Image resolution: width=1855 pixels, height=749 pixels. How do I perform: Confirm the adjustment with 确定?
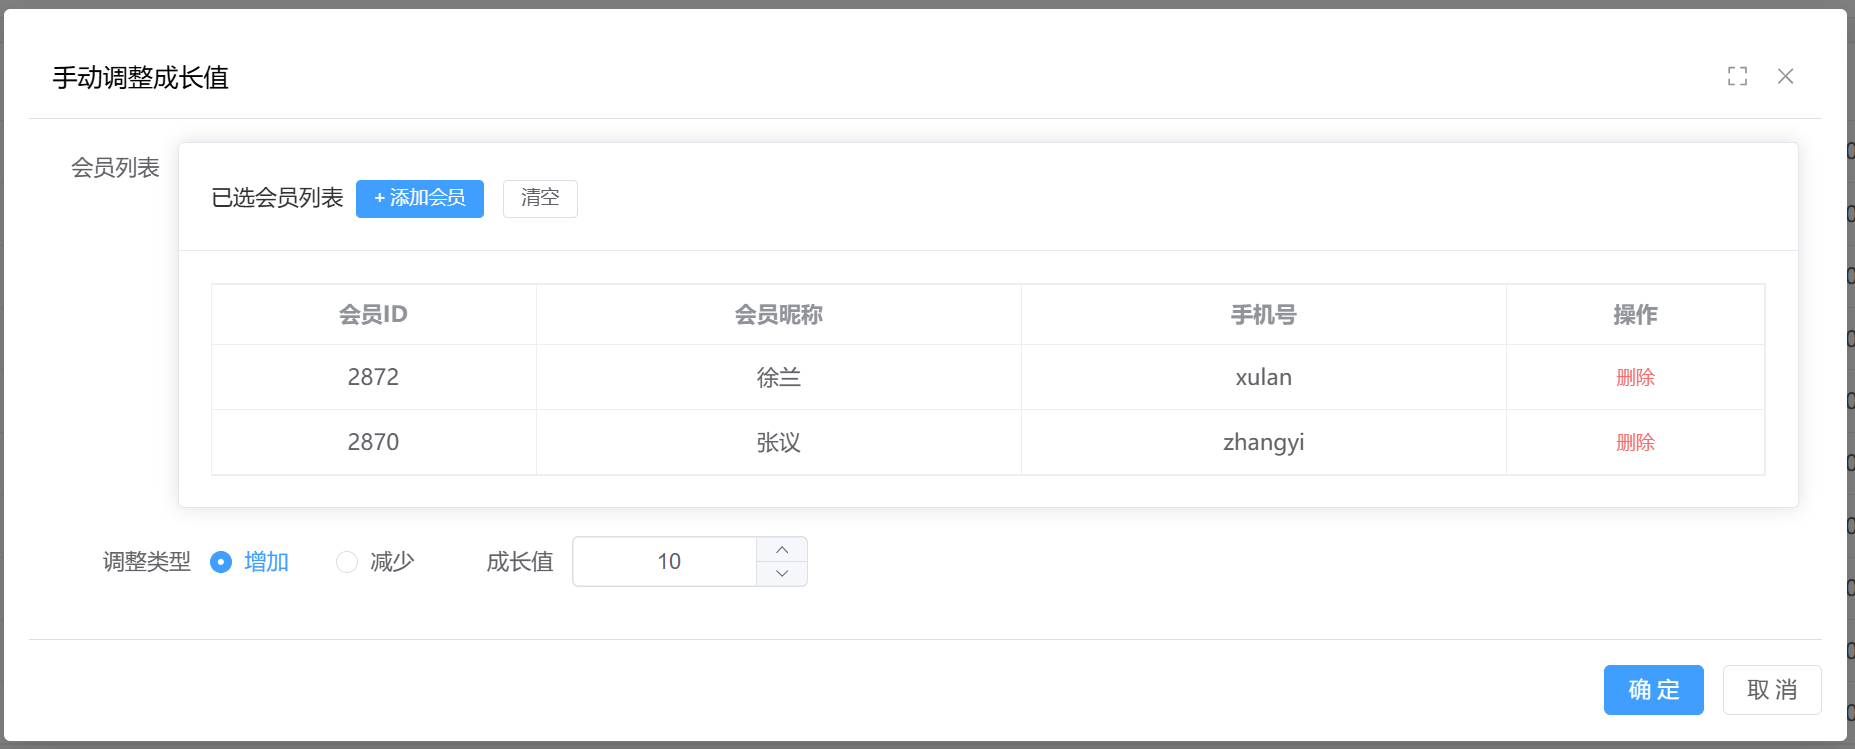pos(1653,690)
